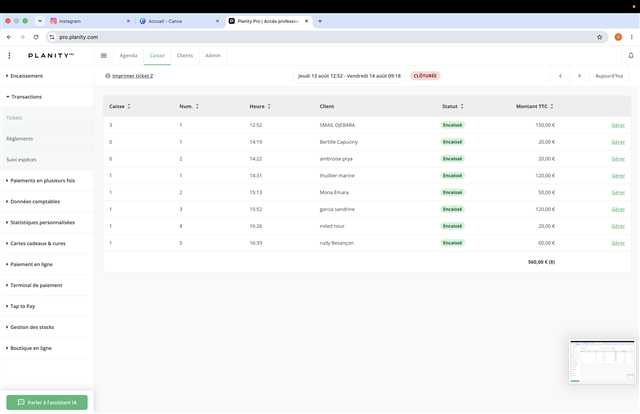
Task: Sort the table by the Caisse column
Action: coord(120,106)
